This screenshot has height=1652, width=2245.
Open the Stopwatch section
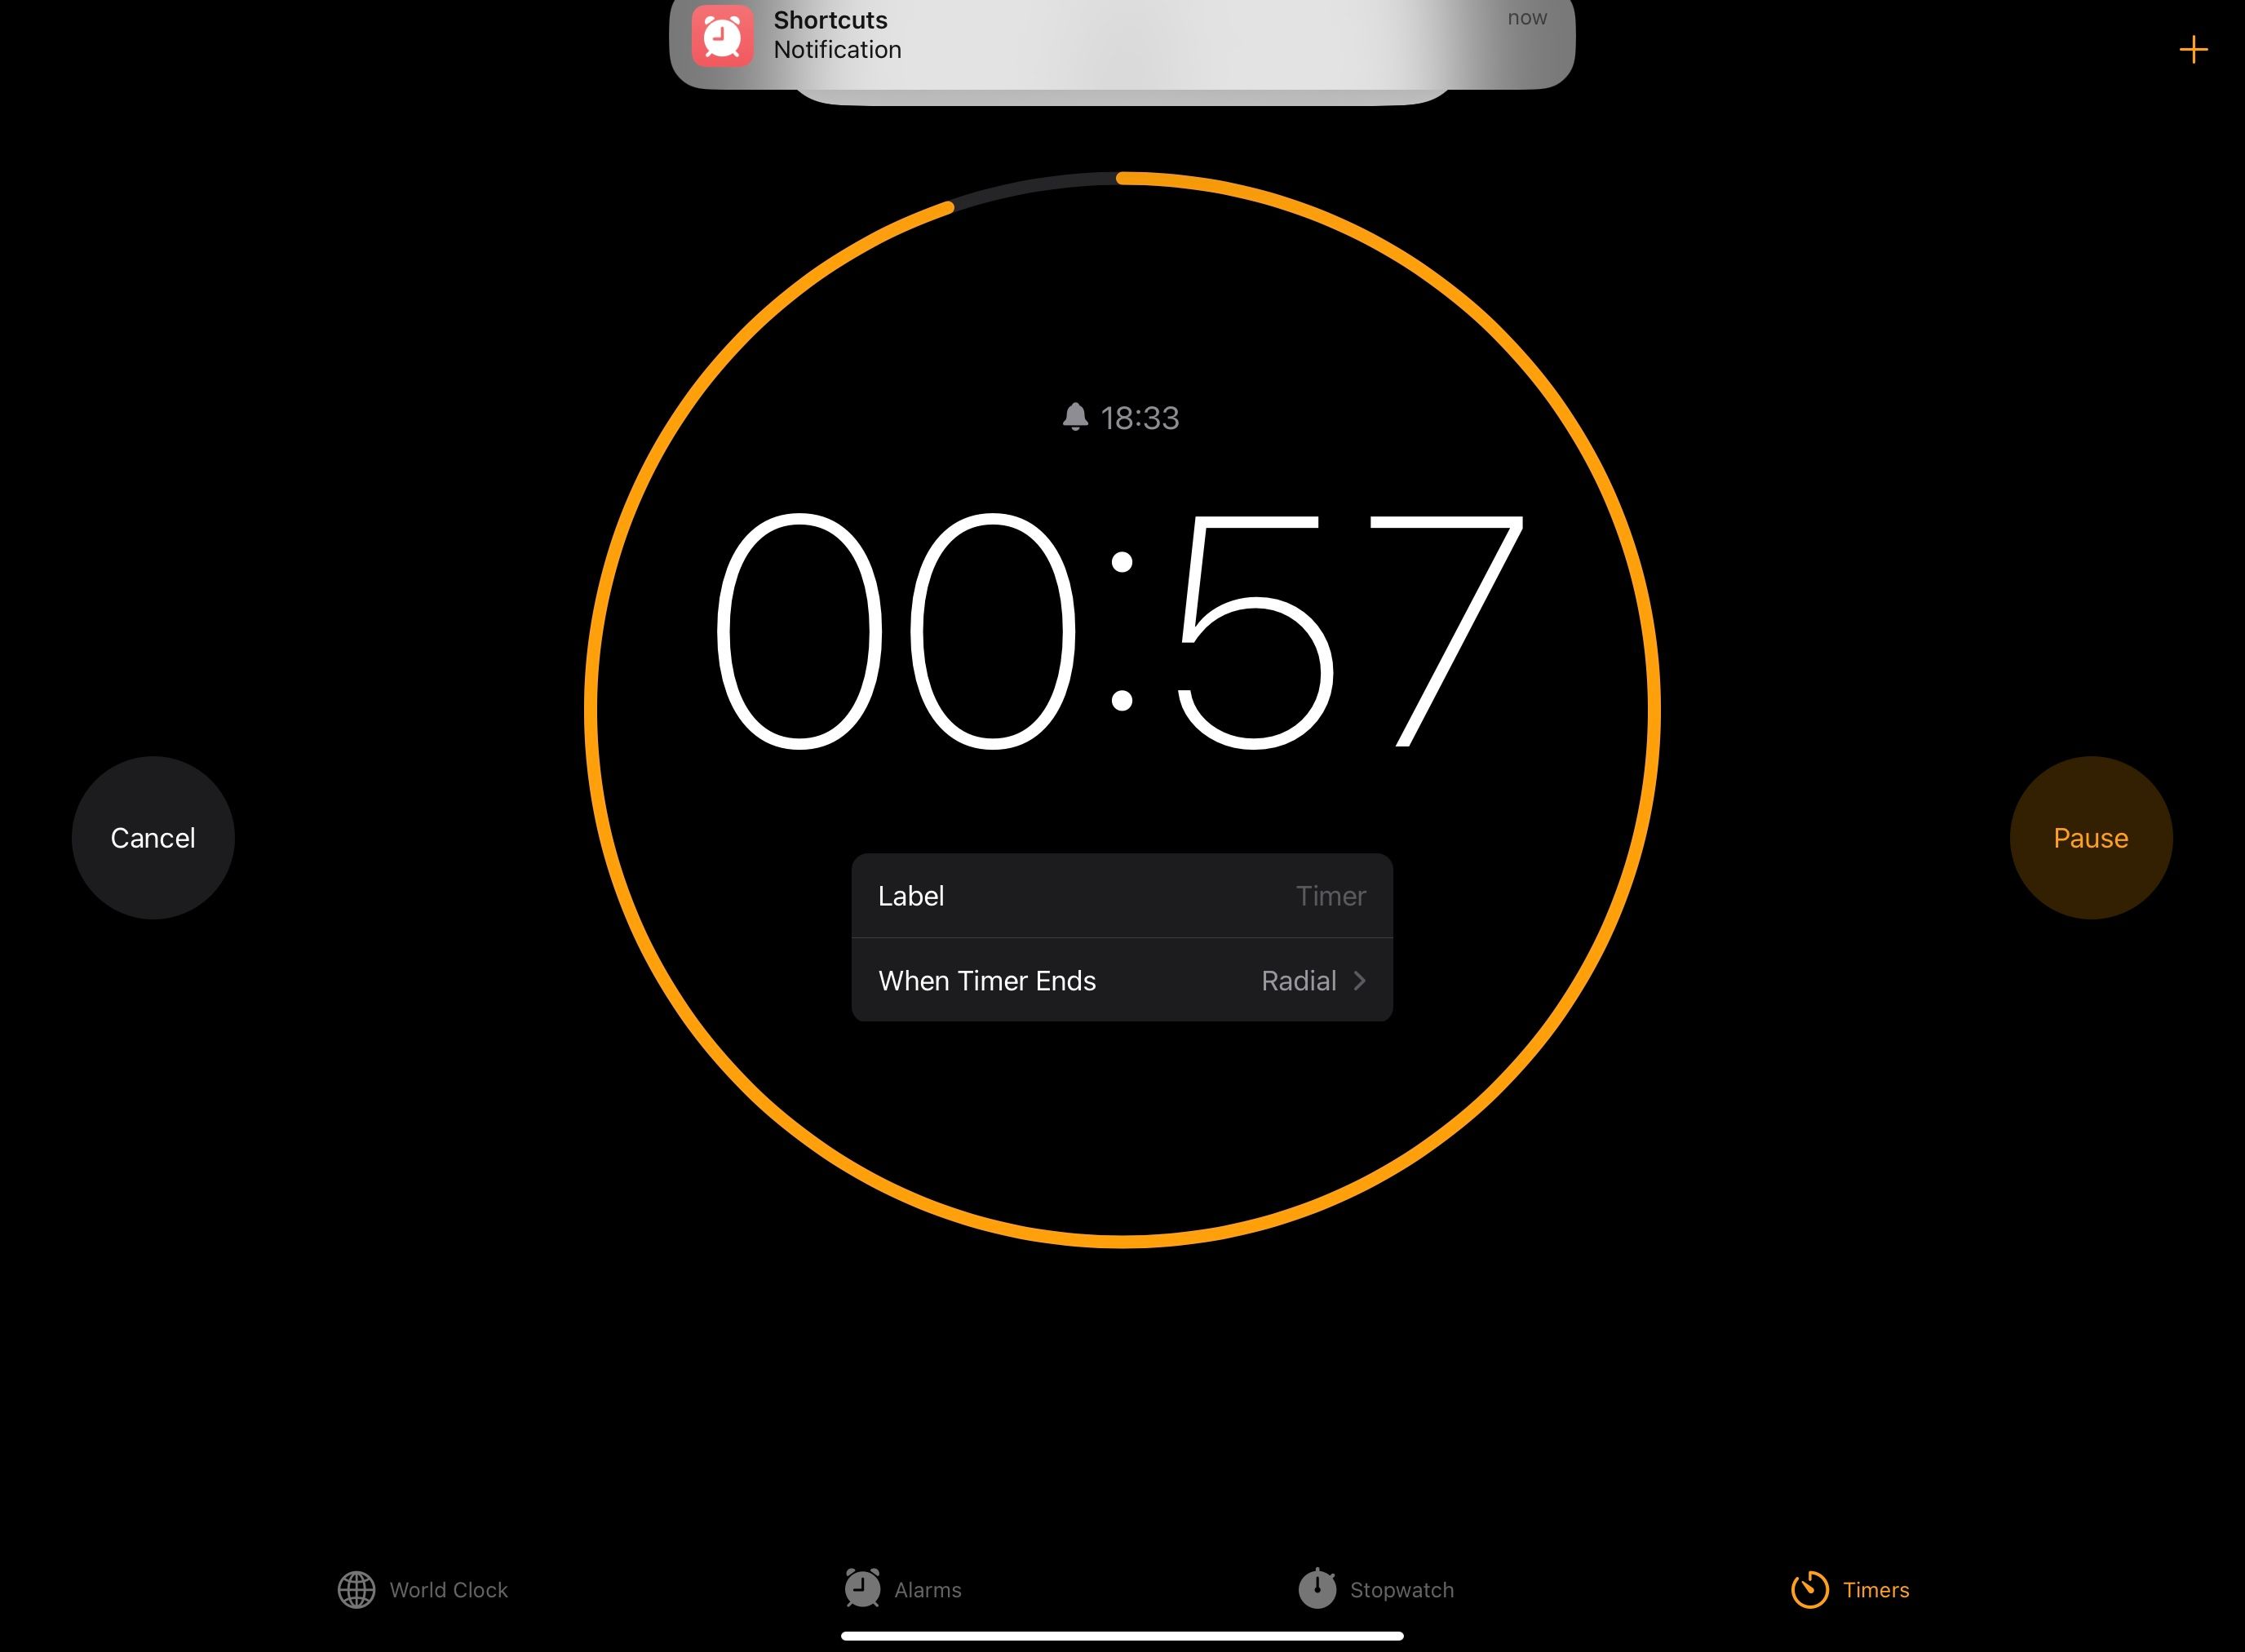tap(1379, 1589)
